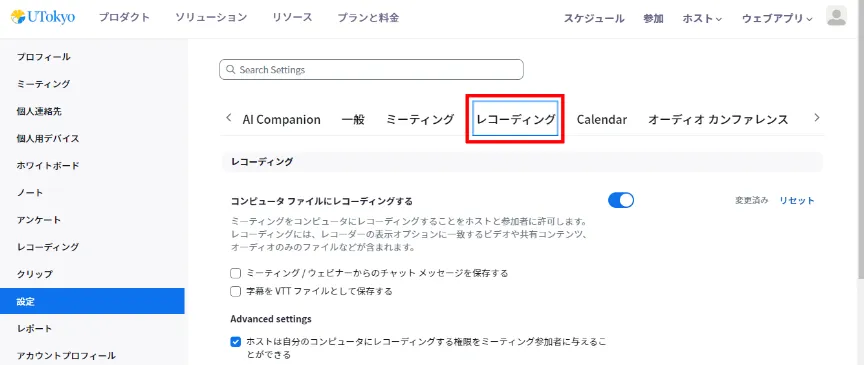Switch to the Calendar tab
The image size is (864, 365).
[x=602, y=119]
